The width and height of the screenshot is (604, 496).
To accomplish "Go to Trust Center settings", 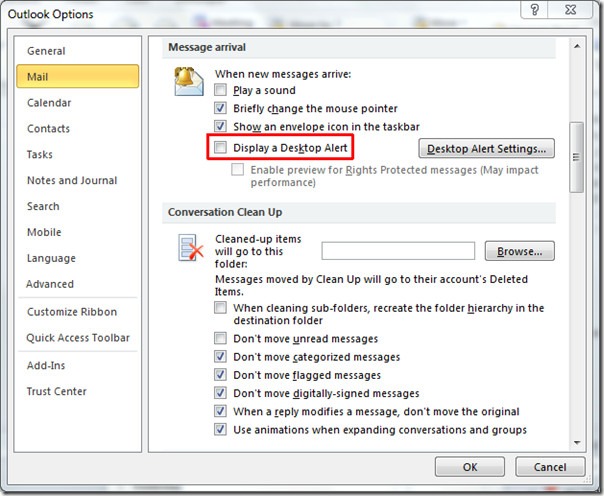I will coord(57,391).
